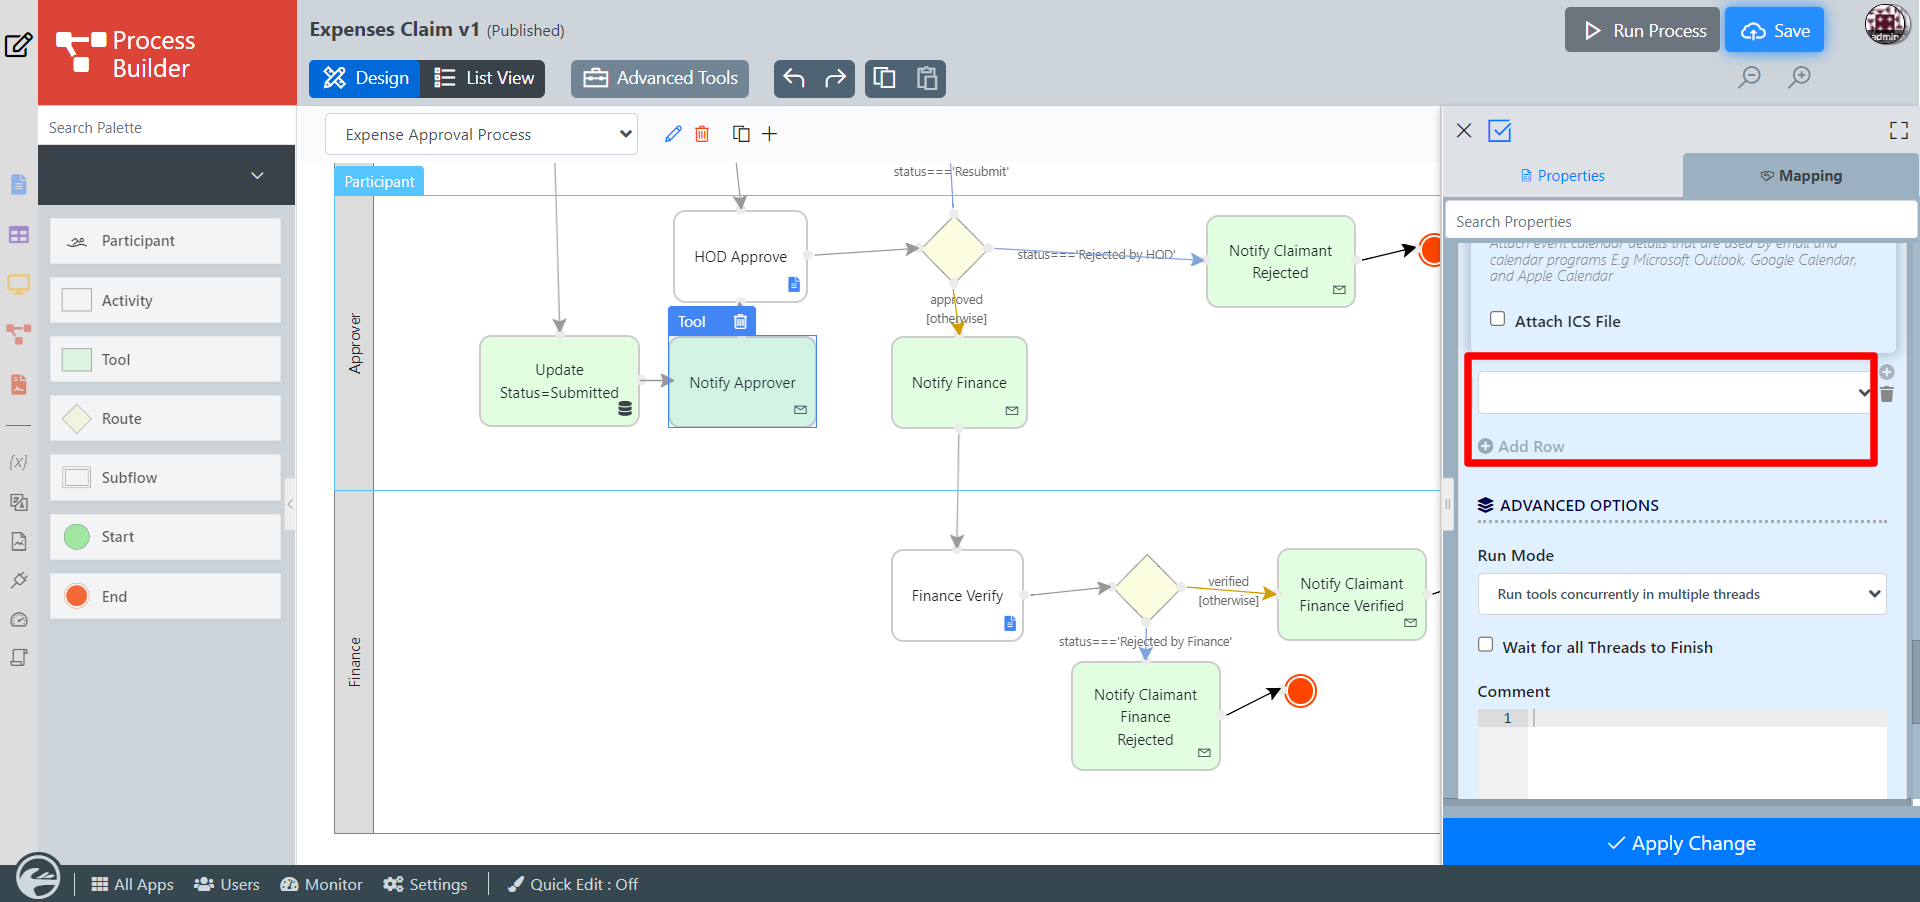Toggle Quick Edit mode off label
Screen dimensions: 1920x902
573,884
